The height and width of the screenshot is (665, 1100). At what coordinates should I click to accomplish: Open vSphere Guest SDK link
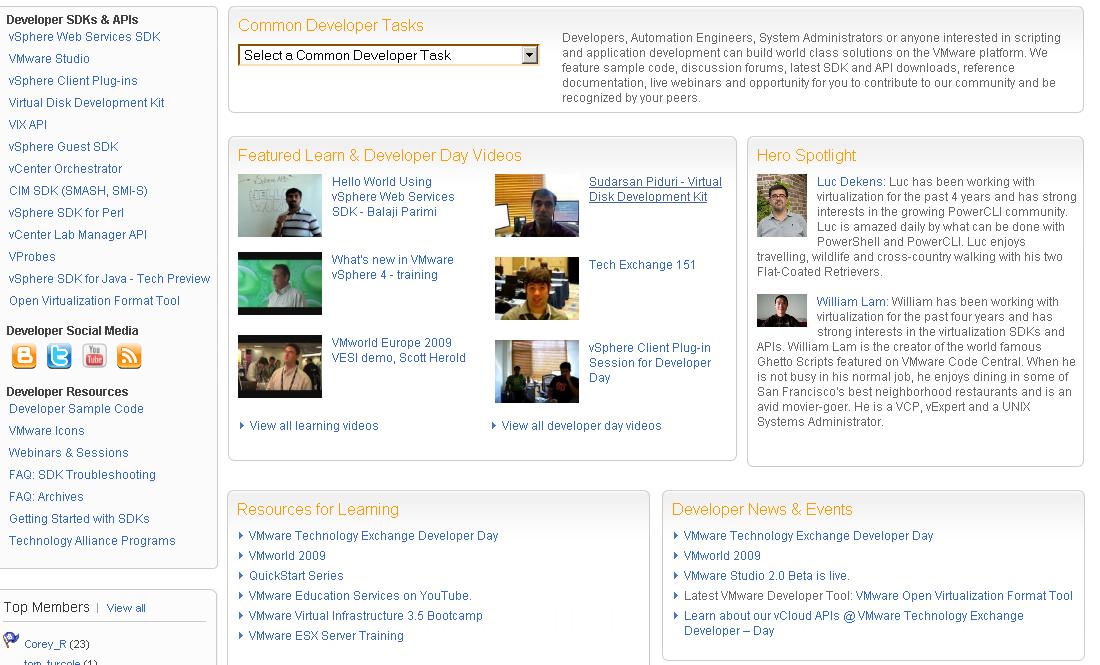(x=64, y=147)
